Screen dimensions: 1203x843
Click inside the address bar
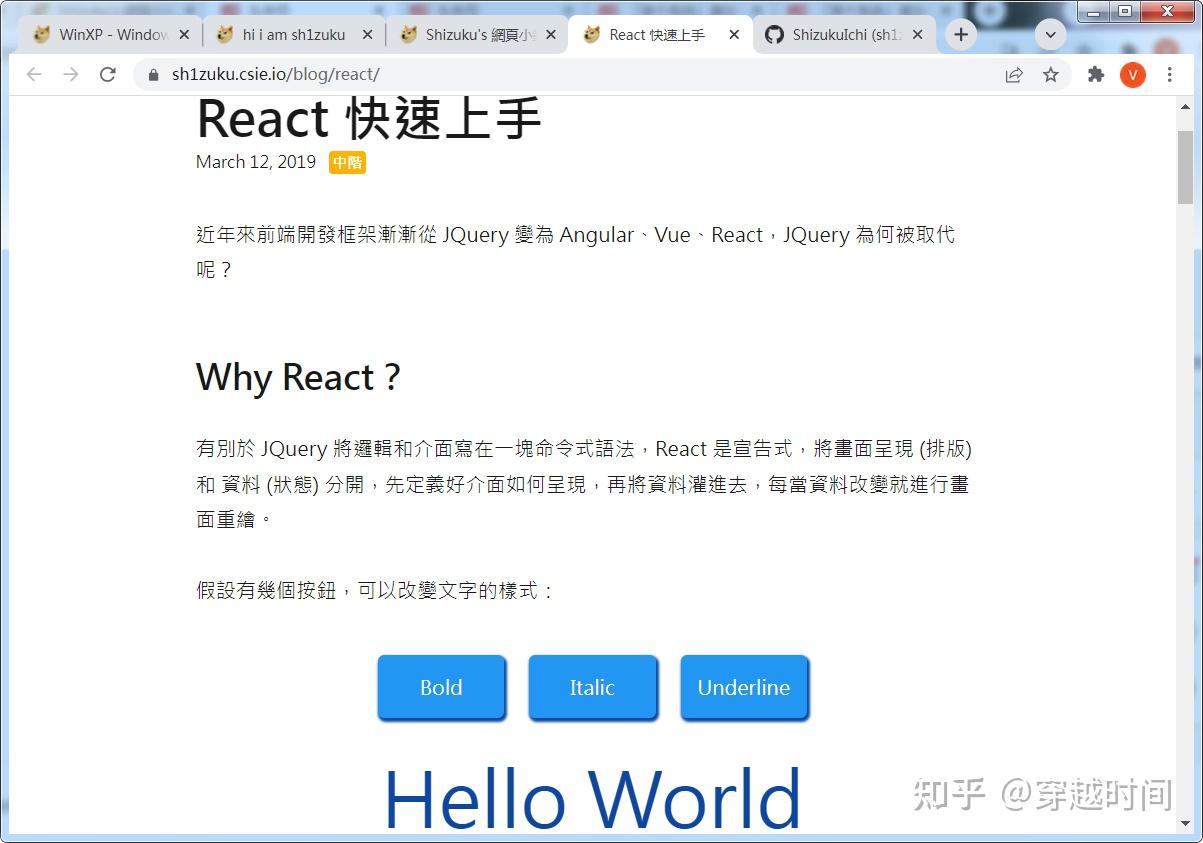pyautogui.click(x=400, y=74)
